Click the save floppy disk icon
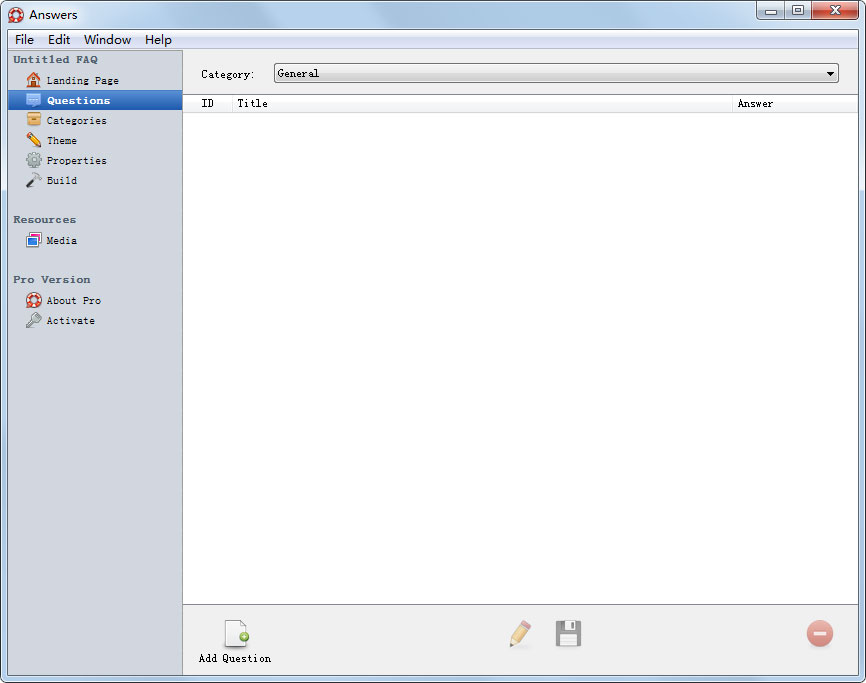This screenshot has width=866, height=683. (x=568, y=633)
